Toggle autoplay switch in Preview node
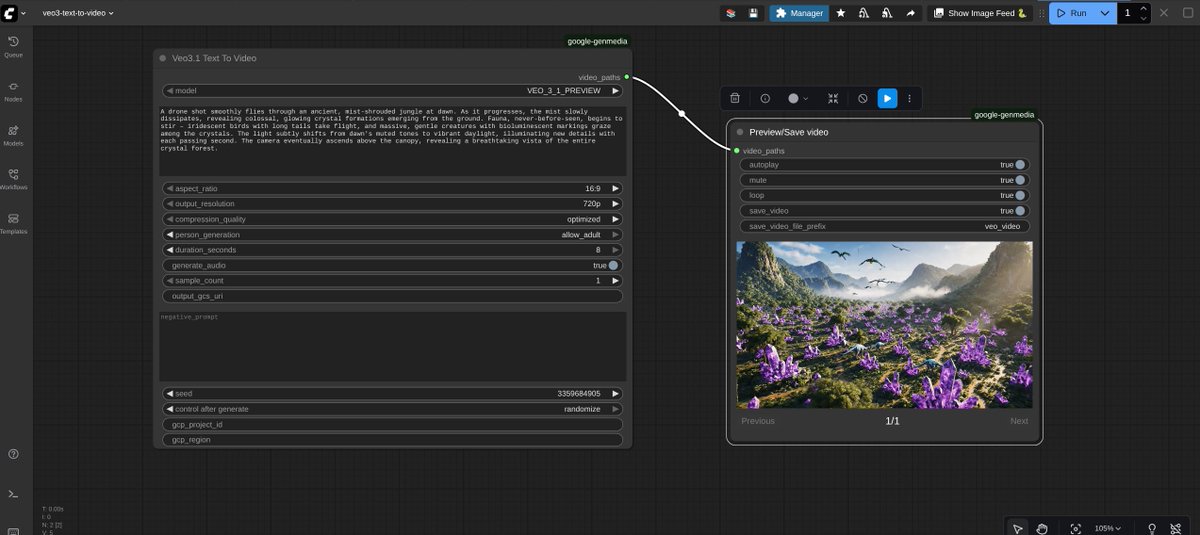The height and width of the screenshot is (535, 1200). [1021, 164]
